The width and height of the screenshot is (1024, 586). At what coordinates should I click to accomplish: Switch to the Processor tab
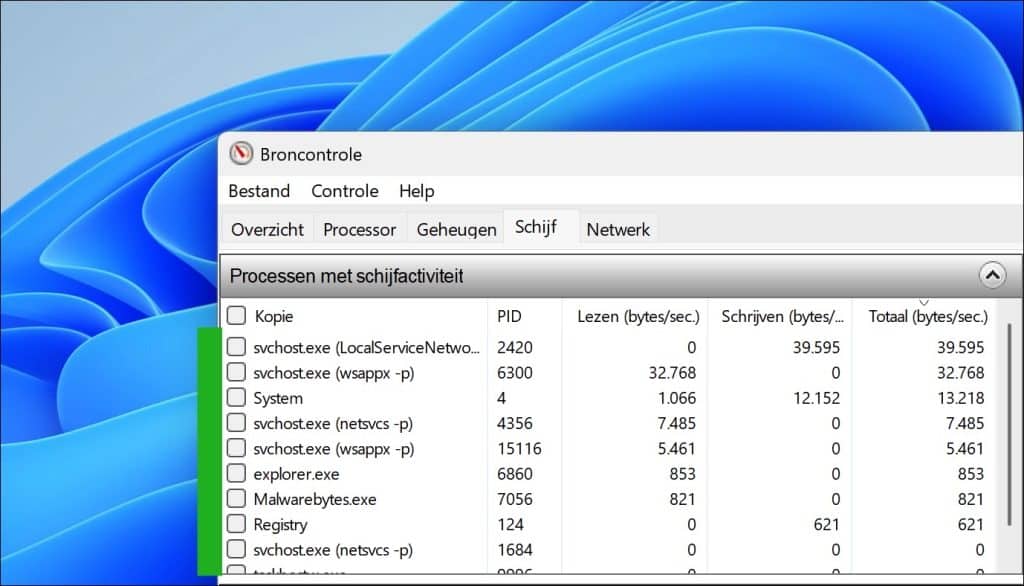359,229
